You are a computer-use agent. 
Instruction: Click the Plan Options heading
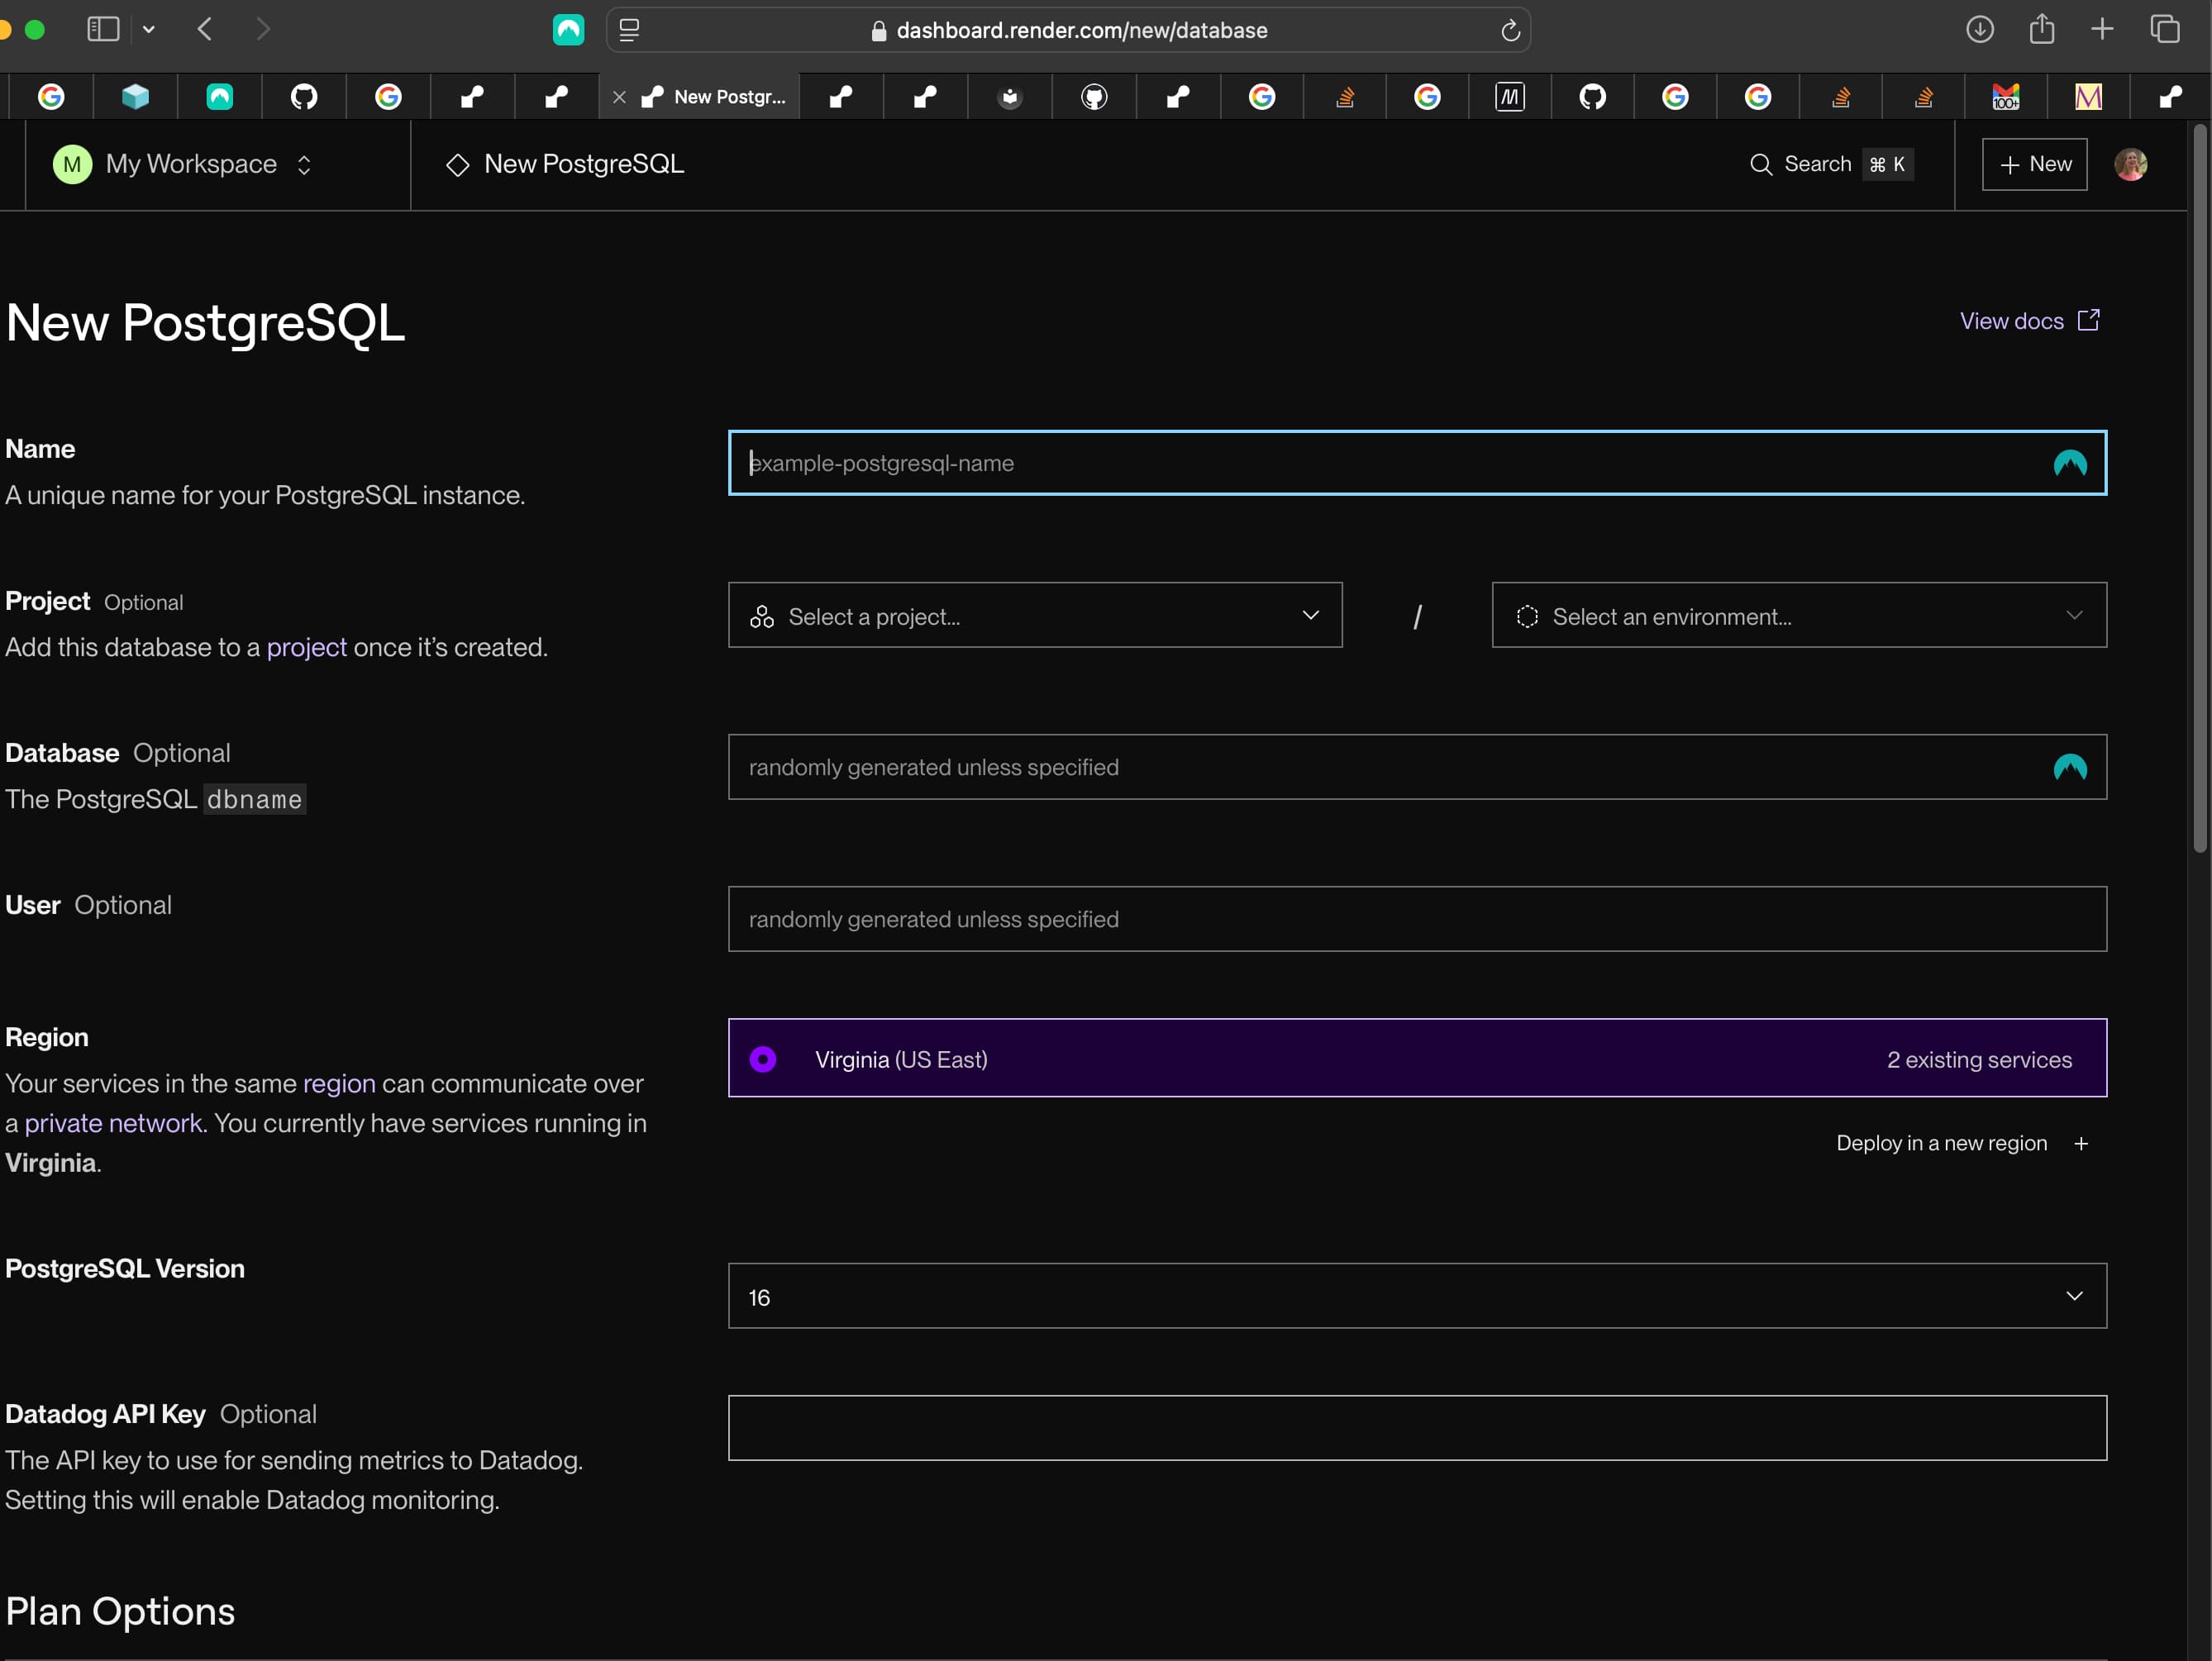pos(120,1611)
